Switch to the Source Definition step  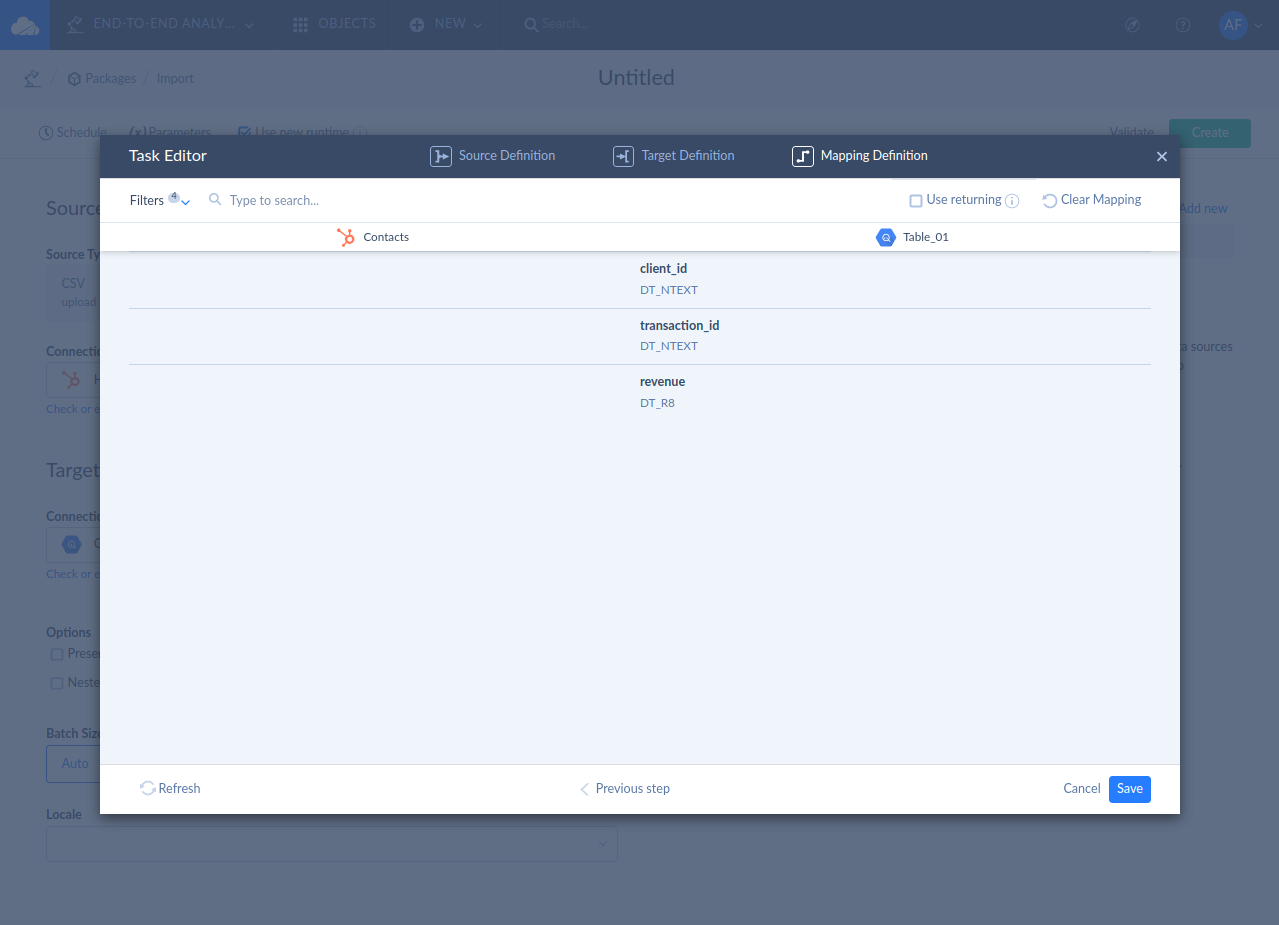tap(493, 156)
